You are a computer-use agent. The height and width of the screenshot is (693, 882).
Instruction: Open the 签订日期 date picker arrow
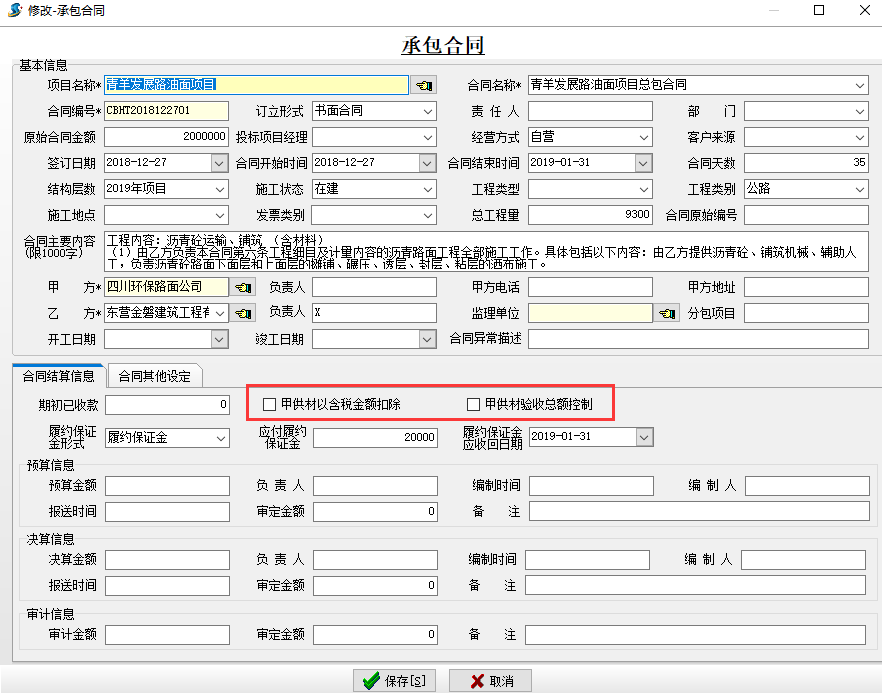coord(219,163)
